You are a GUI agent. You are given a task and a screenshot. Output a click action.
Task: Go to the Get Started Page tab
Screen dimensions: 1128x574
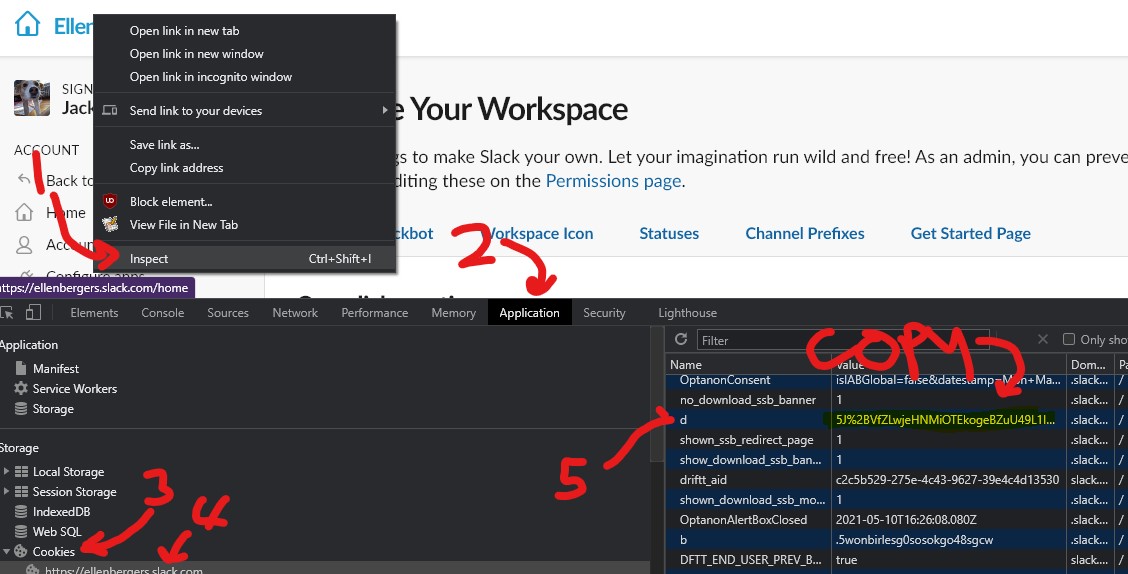[x=970, y=233]
